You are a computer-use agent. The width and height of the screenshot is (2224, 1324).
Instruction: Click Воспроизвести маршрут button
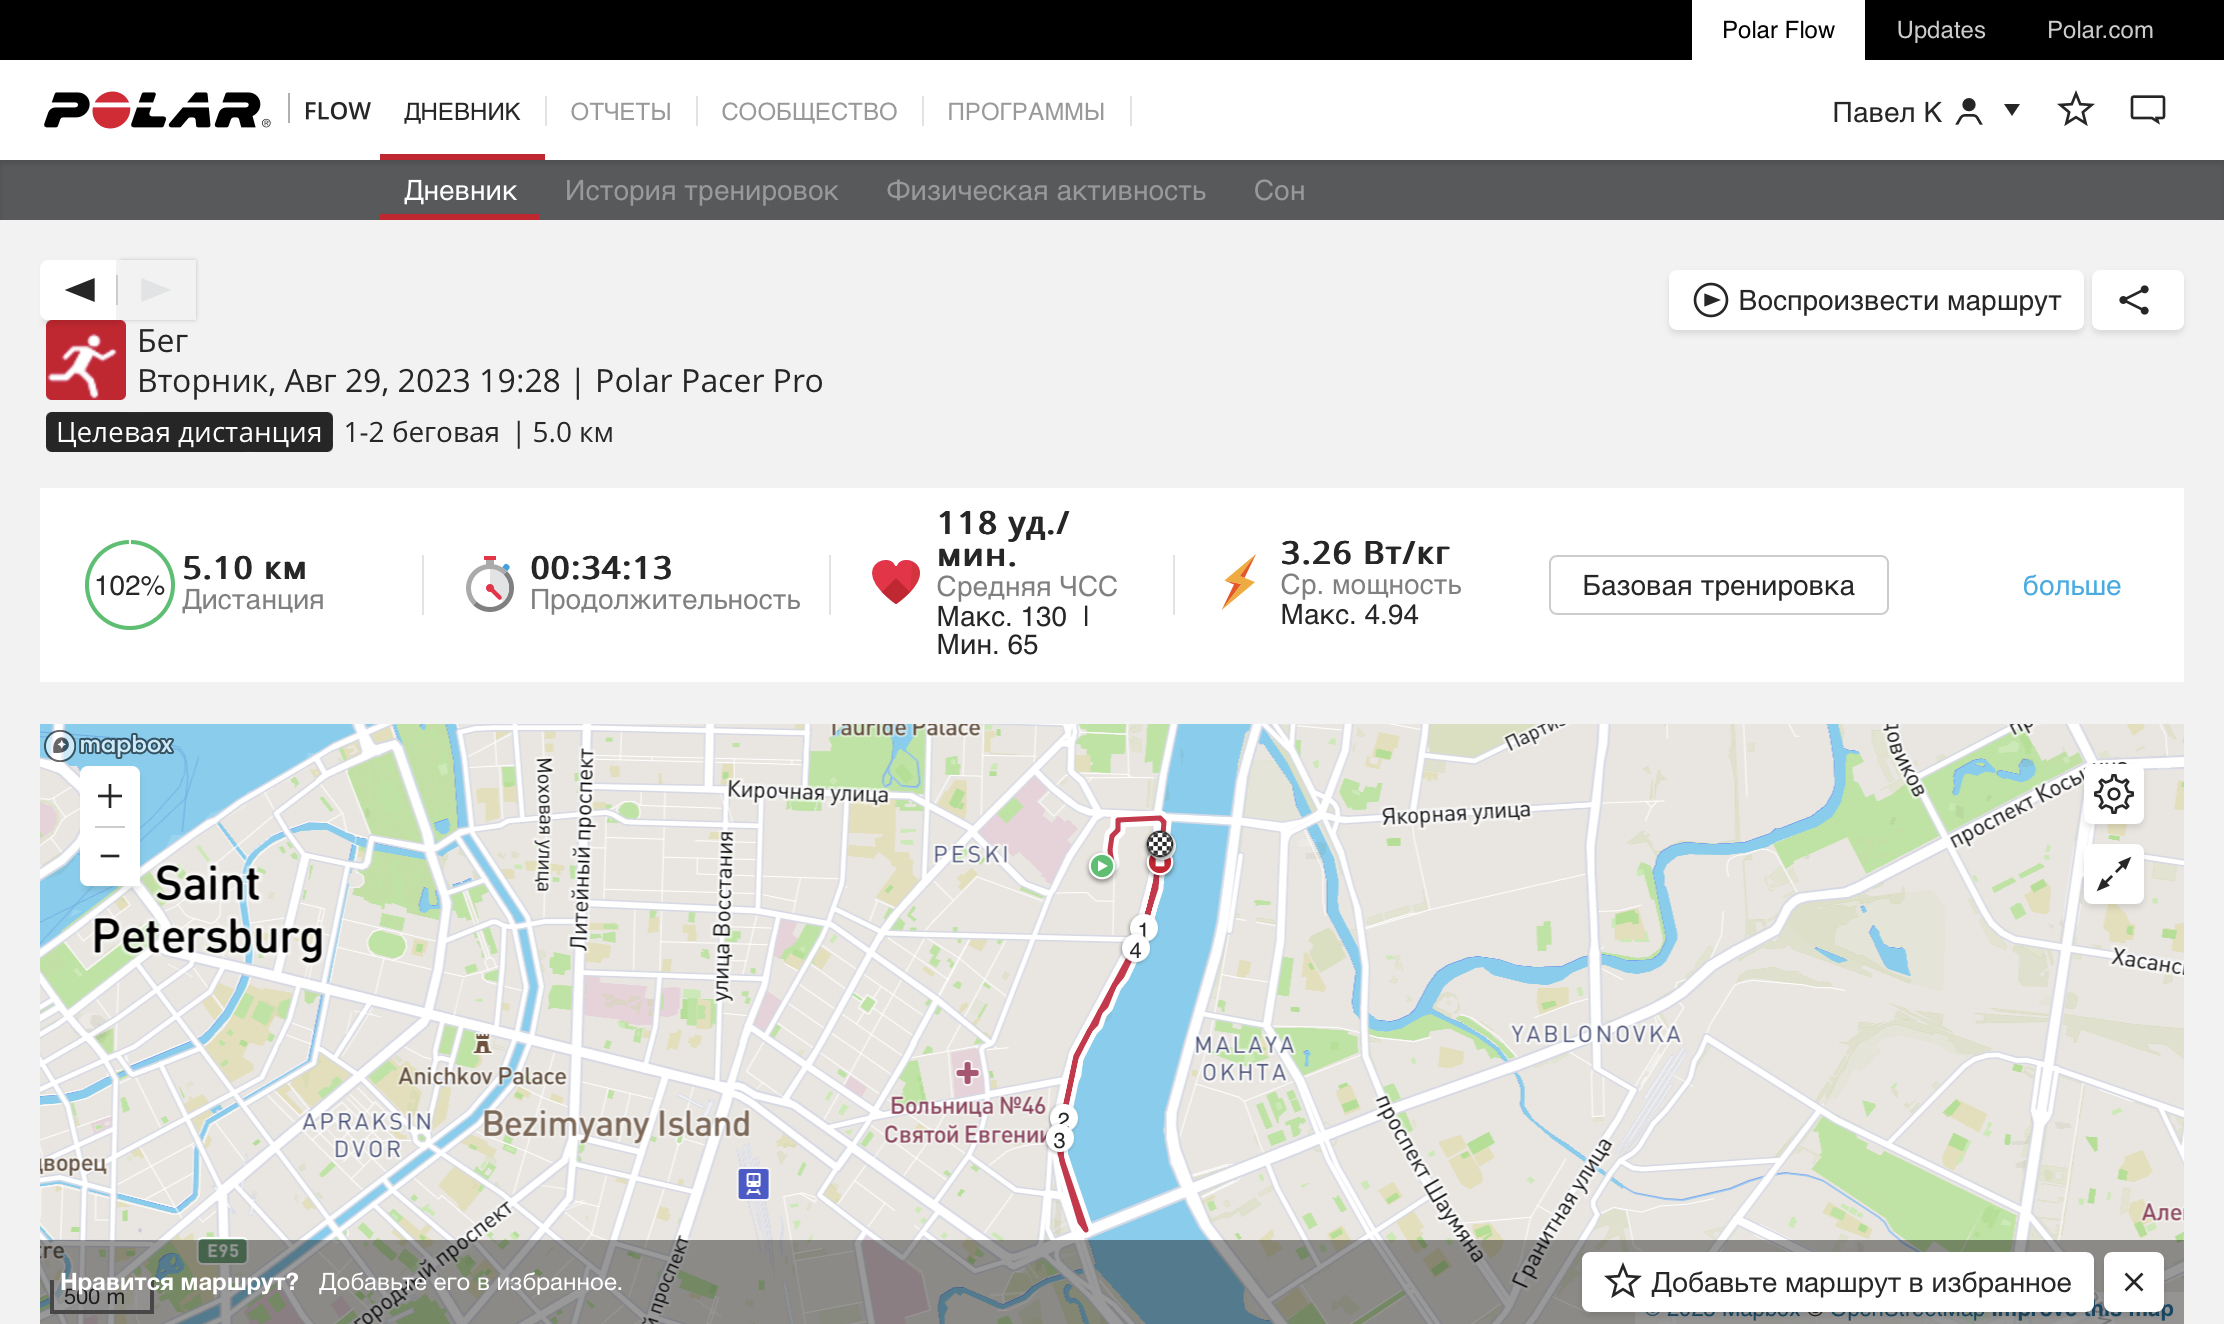[x=1876, y=300]
